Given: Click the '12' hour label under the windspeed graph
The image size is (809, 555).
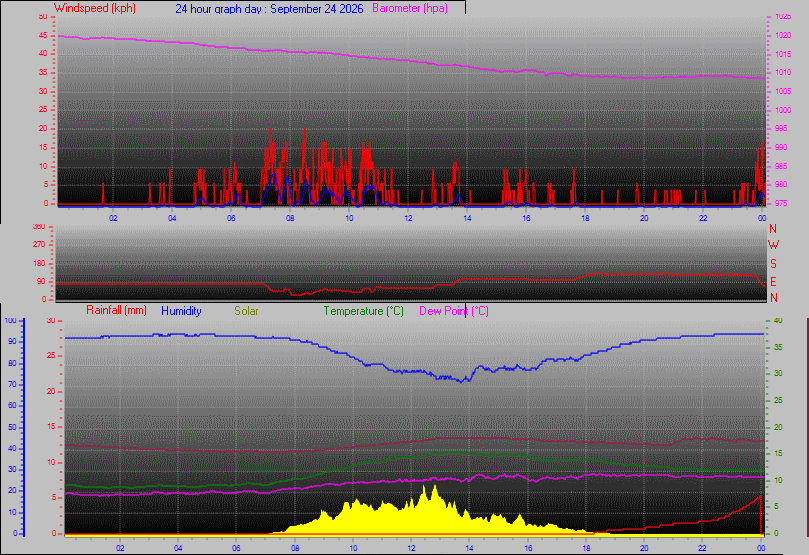Looking at the screenshot, I should [x=408, y=218].
